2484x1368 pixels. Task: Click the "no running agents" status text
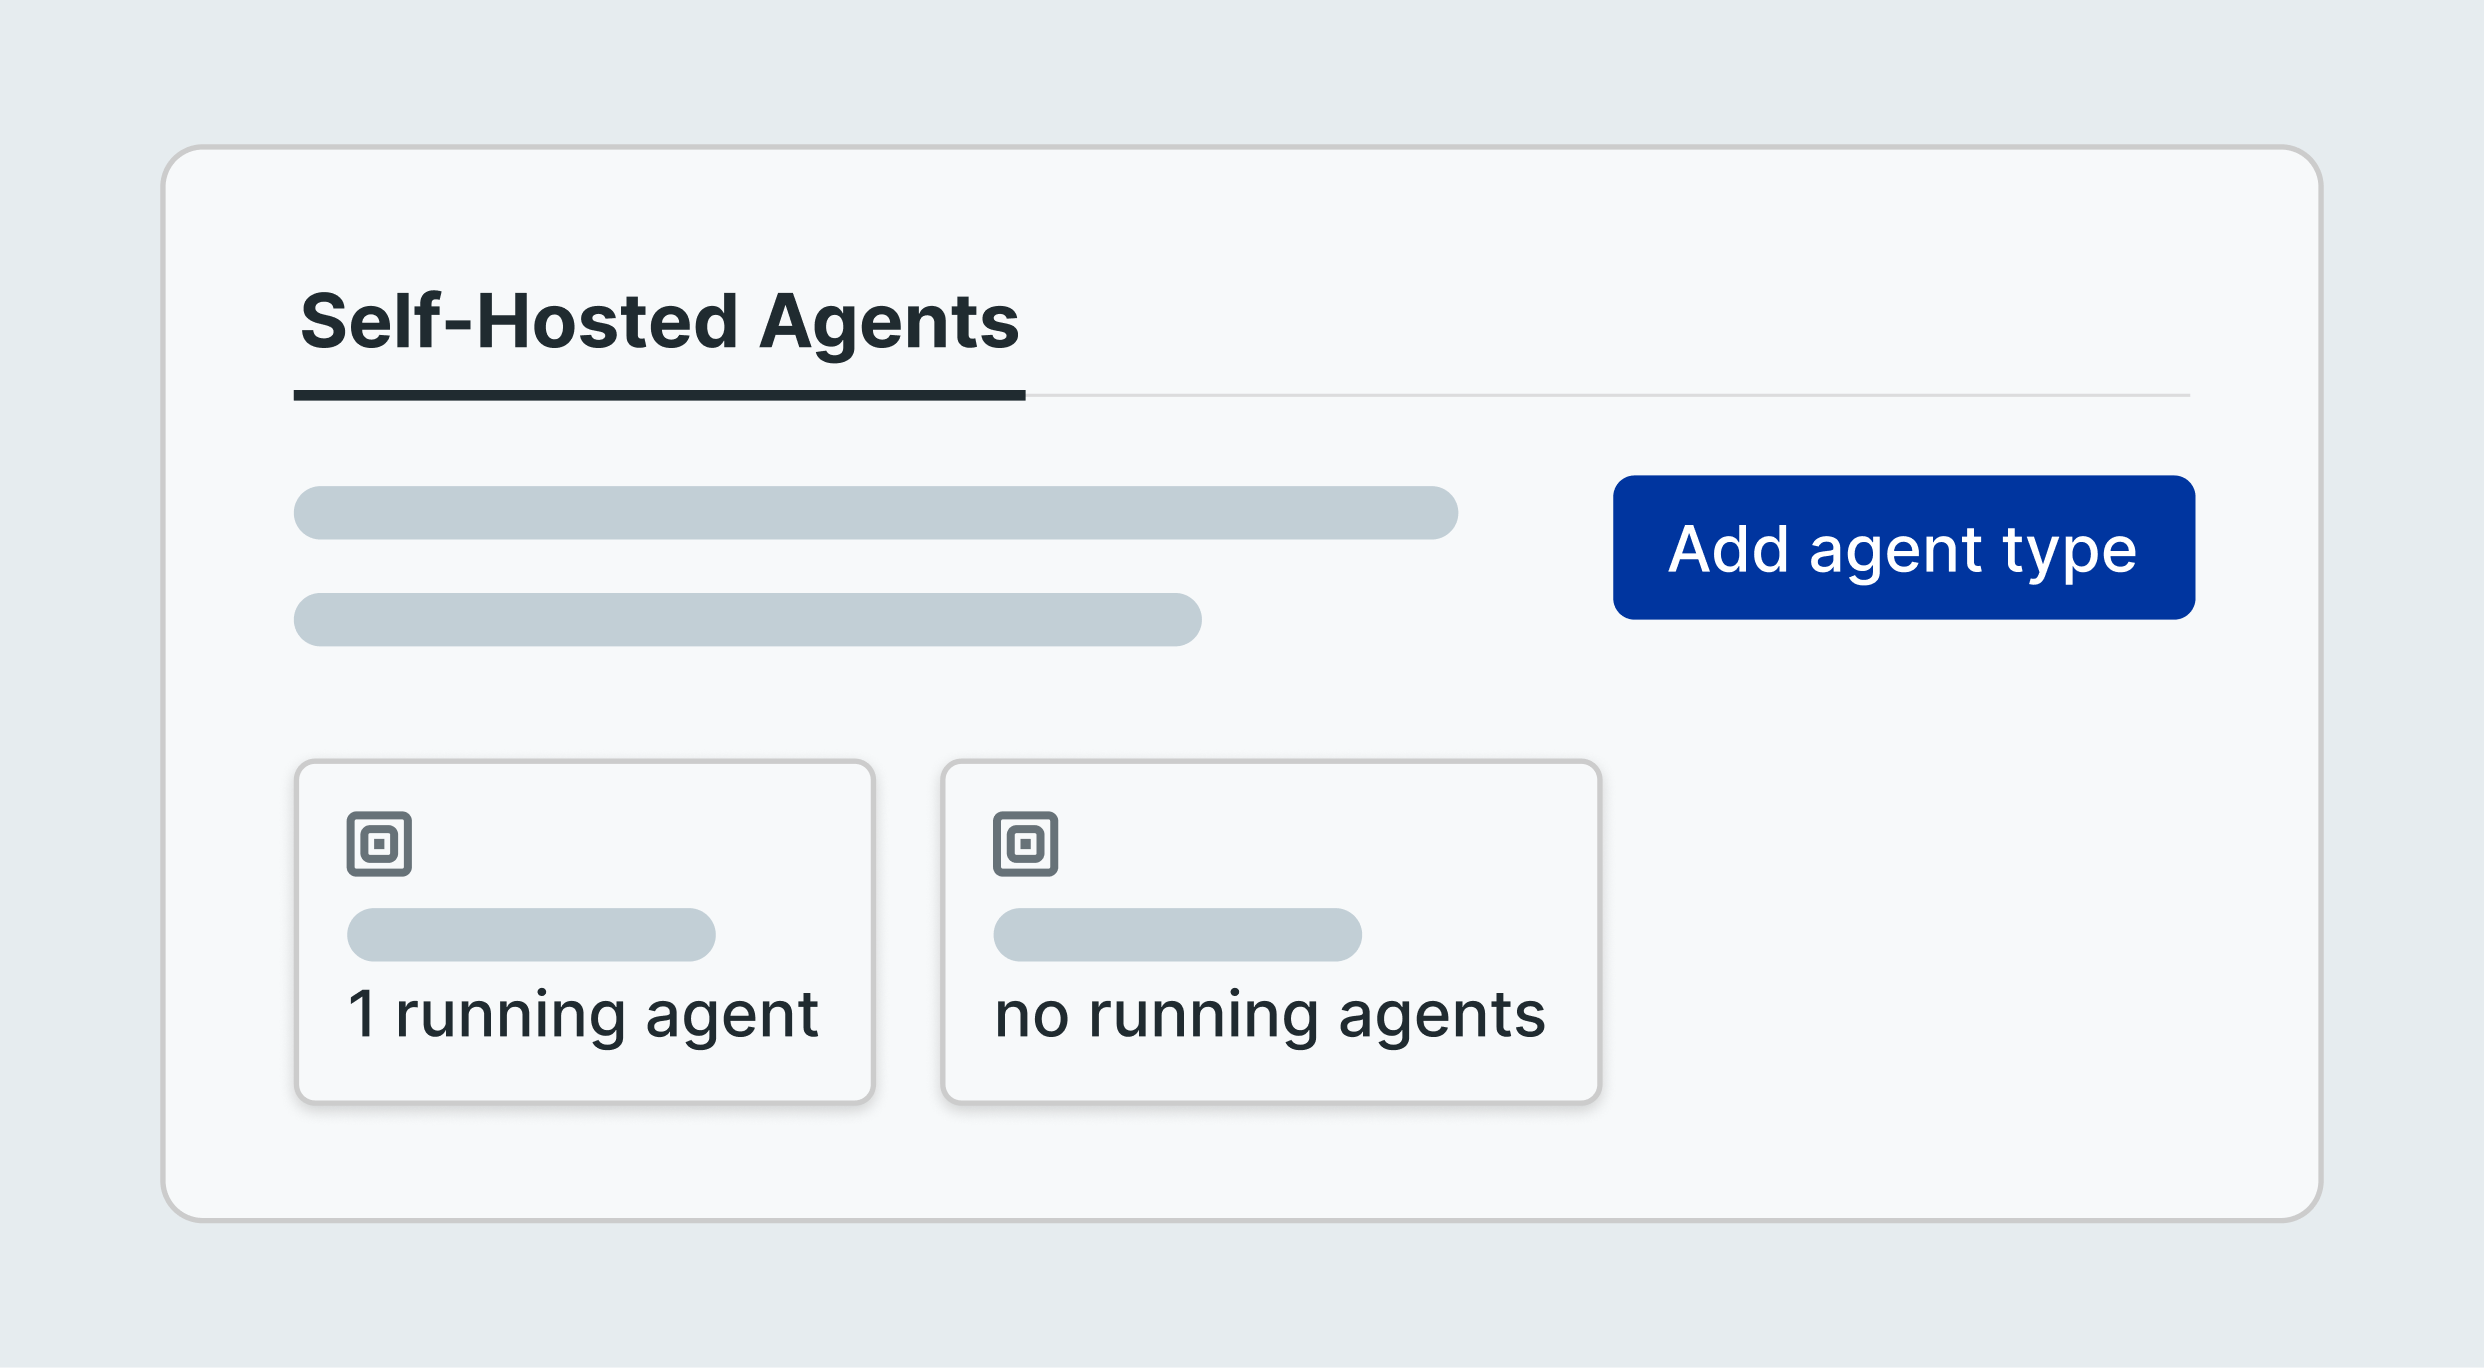click(x=1270, y=1016)
